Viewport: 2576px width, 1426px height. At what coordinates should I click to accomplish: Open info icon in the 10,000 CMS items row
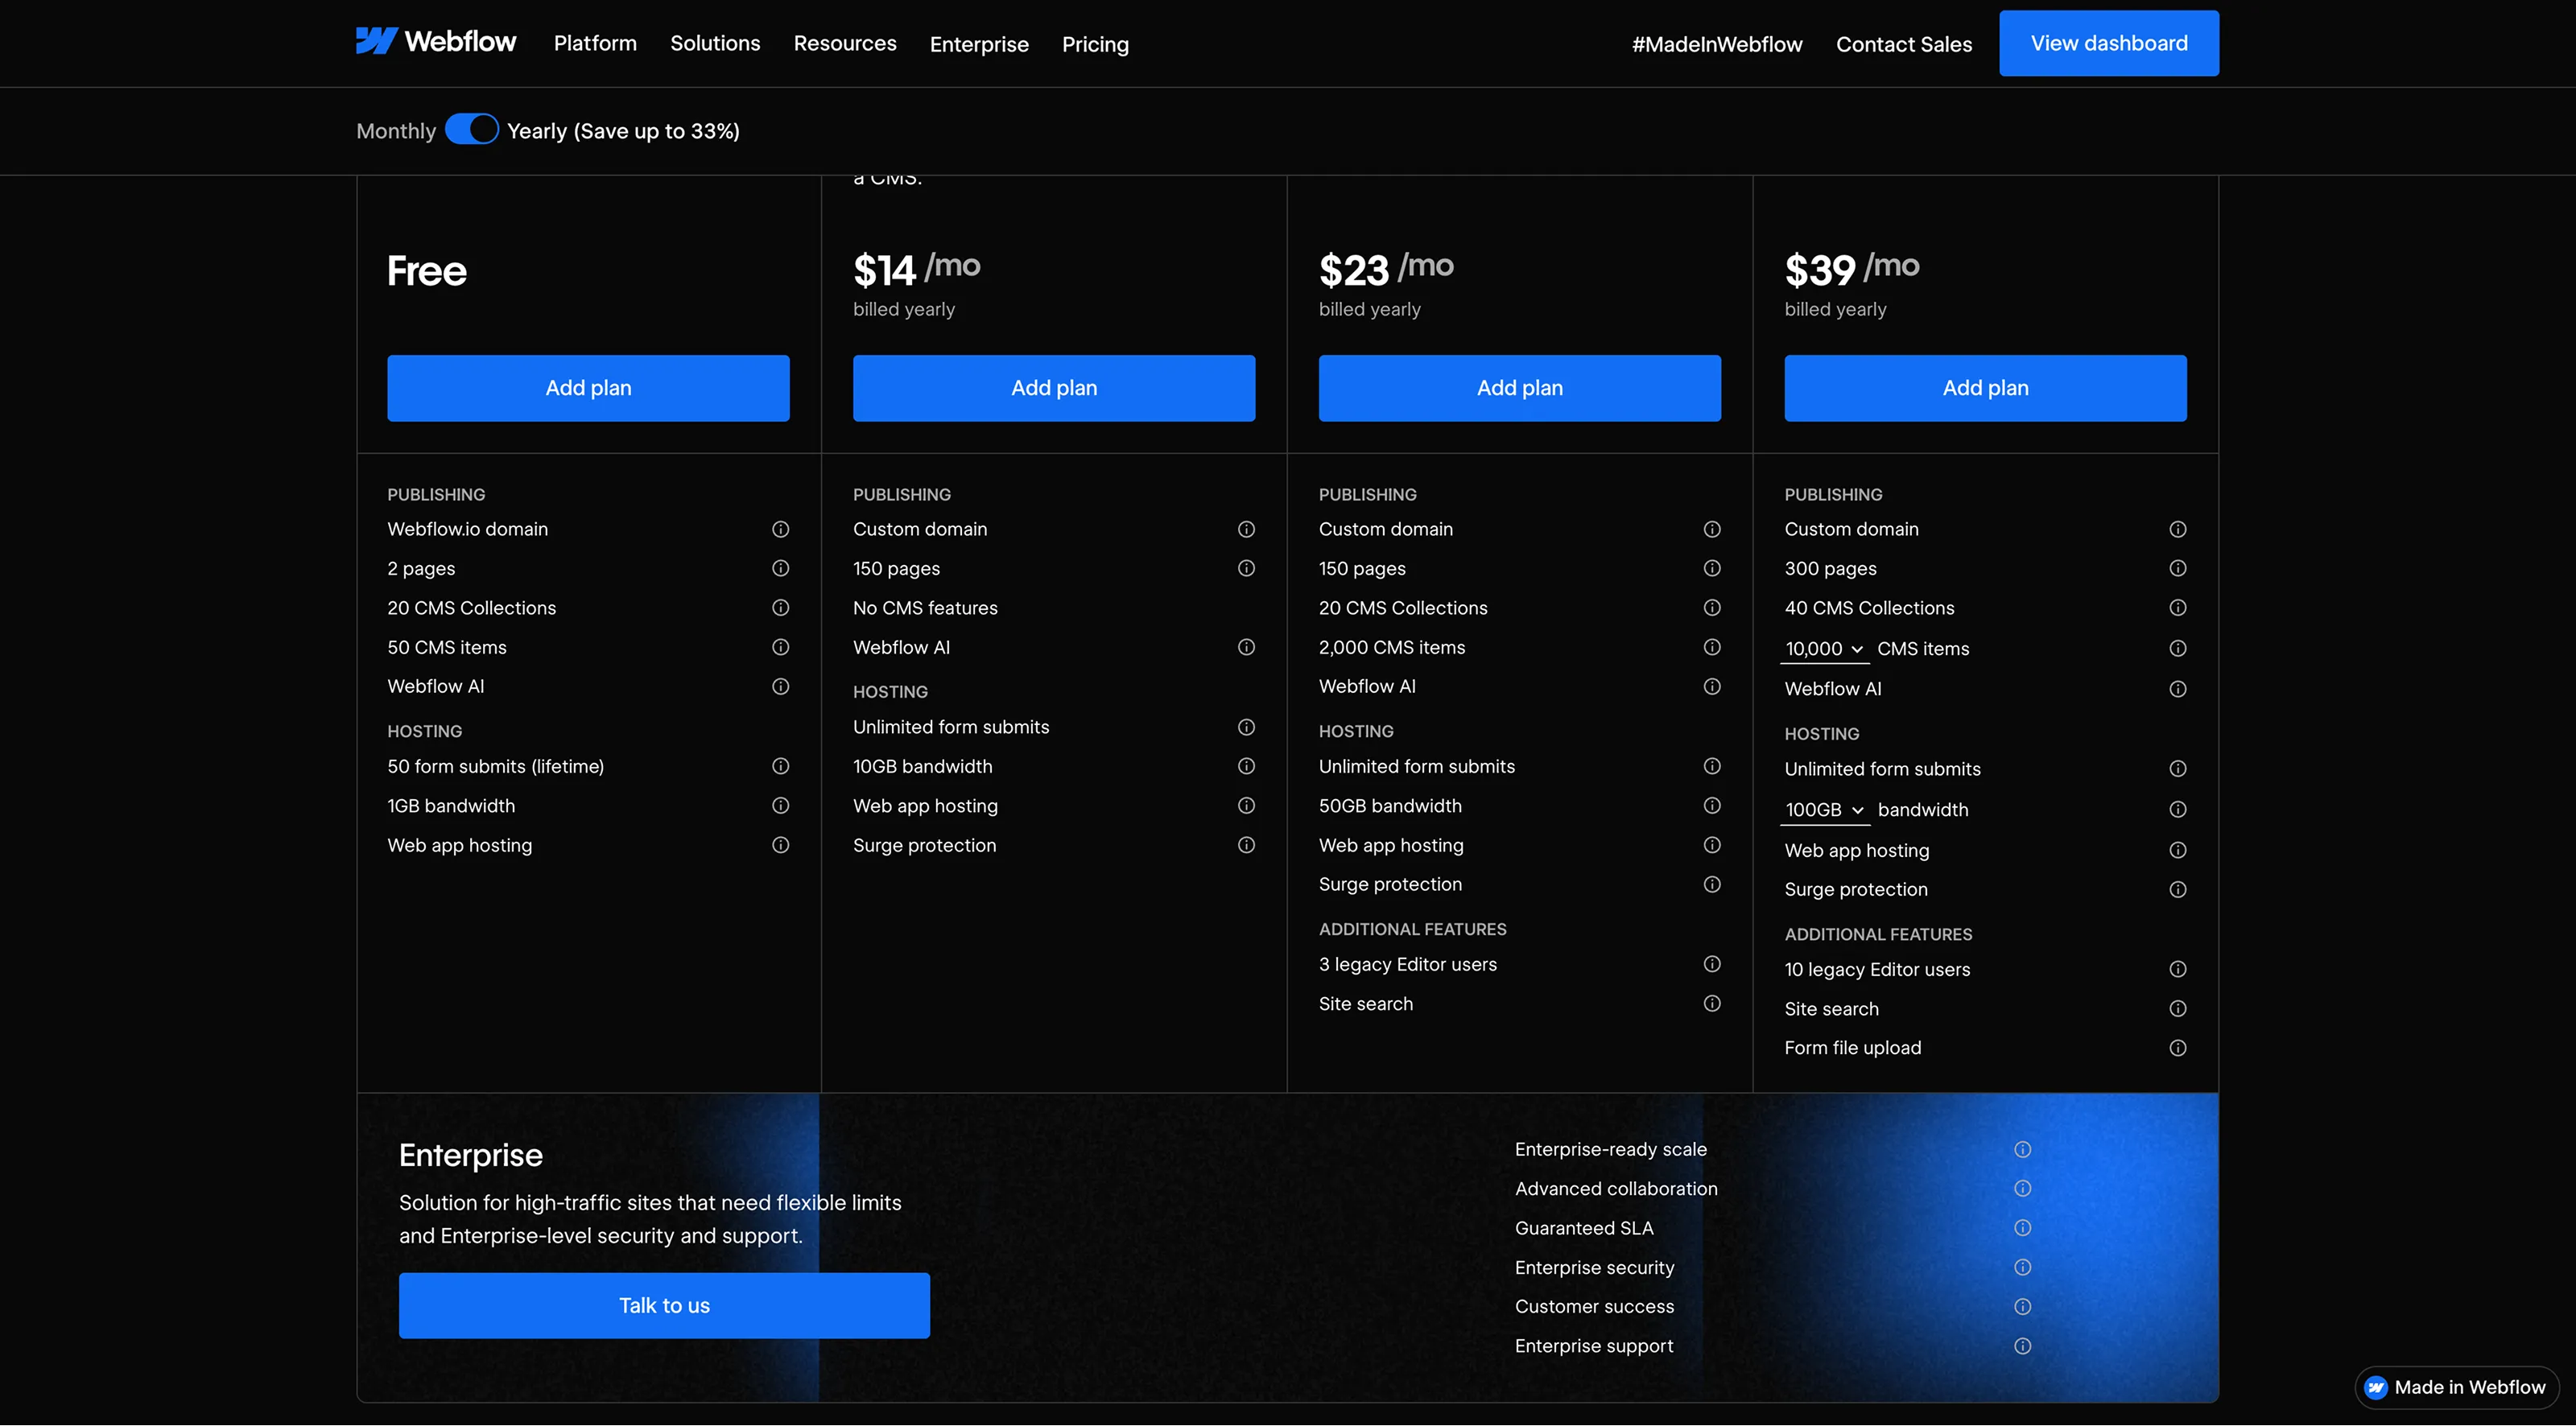coord(2178,649)
